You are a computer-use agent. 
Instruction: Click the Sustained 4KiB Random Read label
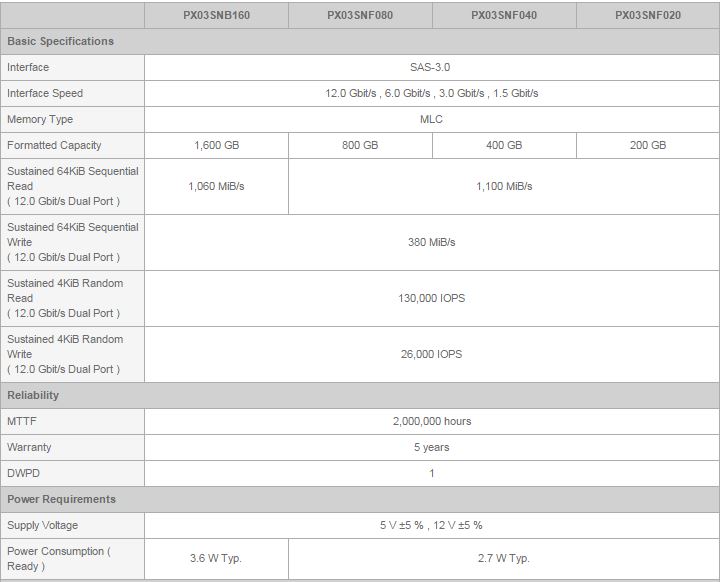click(65, 298)
